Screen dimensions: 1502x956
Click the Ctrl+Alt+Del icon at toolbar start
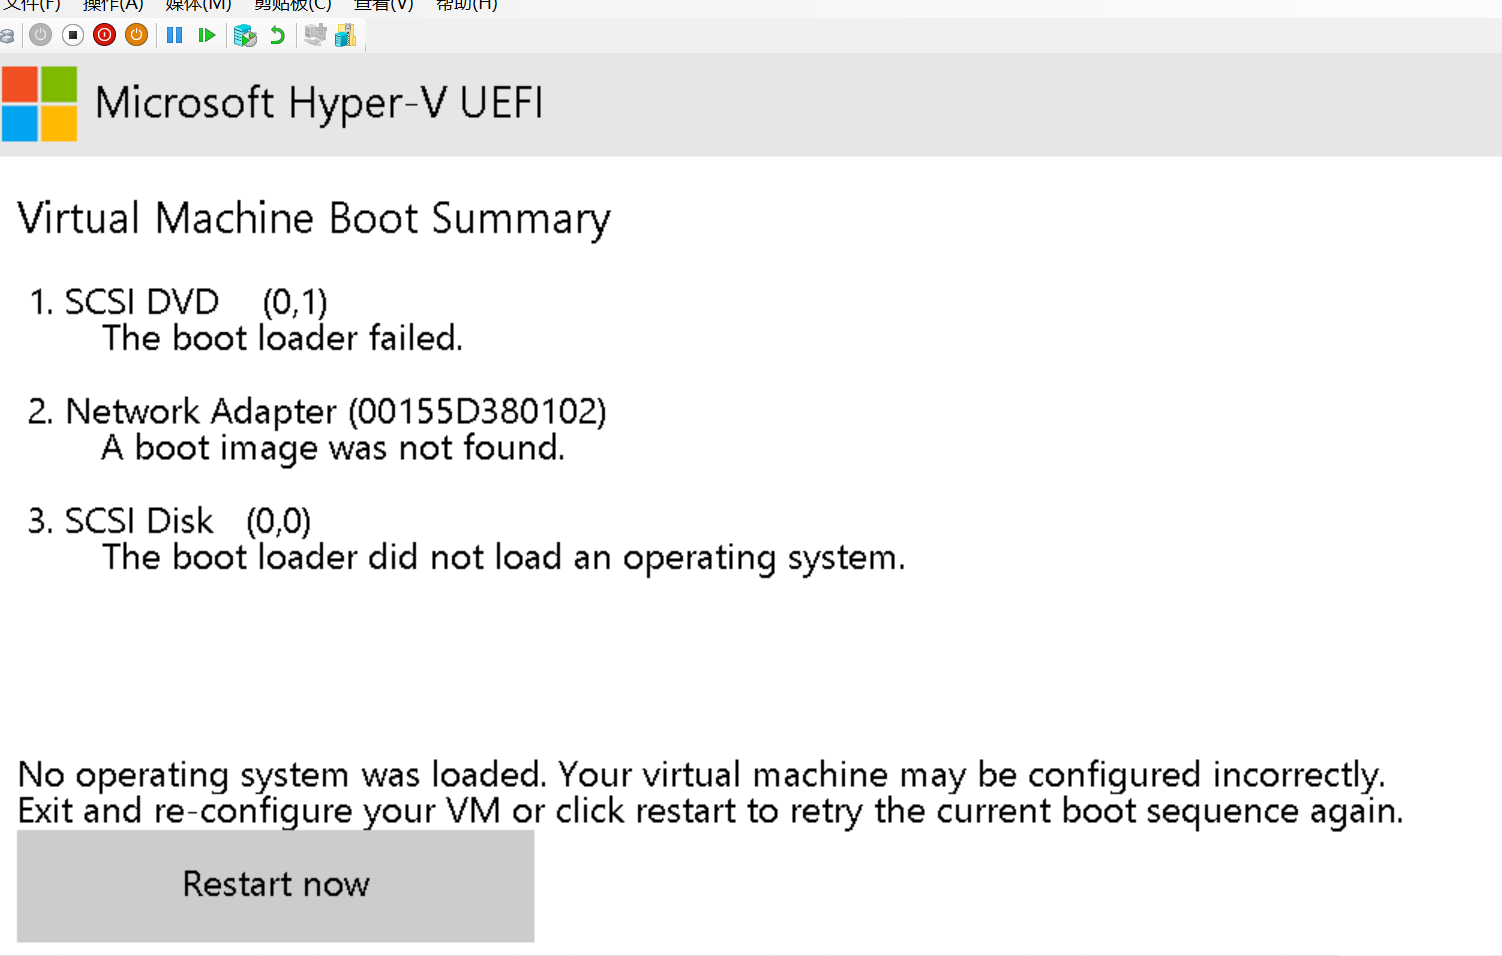(6, 36)
